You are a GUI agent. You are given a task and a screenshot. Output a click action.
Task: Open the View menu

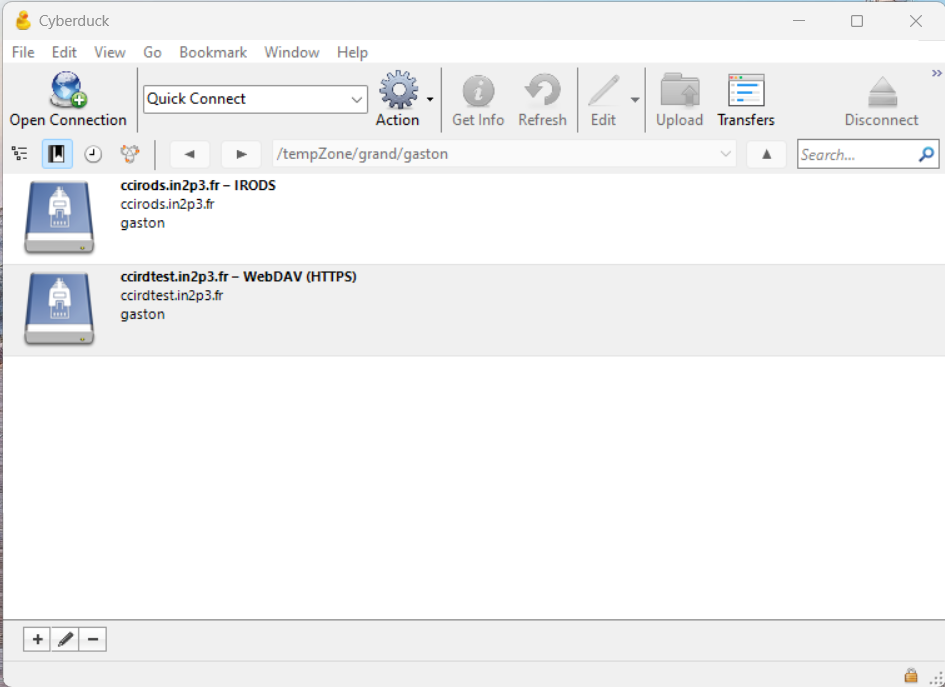(110, 52)
